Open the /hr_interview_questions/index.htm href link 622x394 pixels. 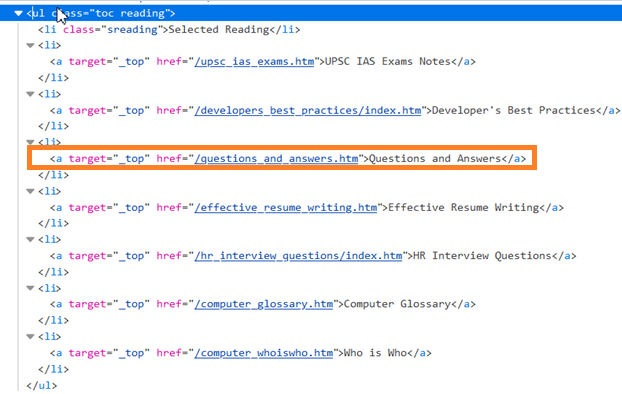coord(298,256)
